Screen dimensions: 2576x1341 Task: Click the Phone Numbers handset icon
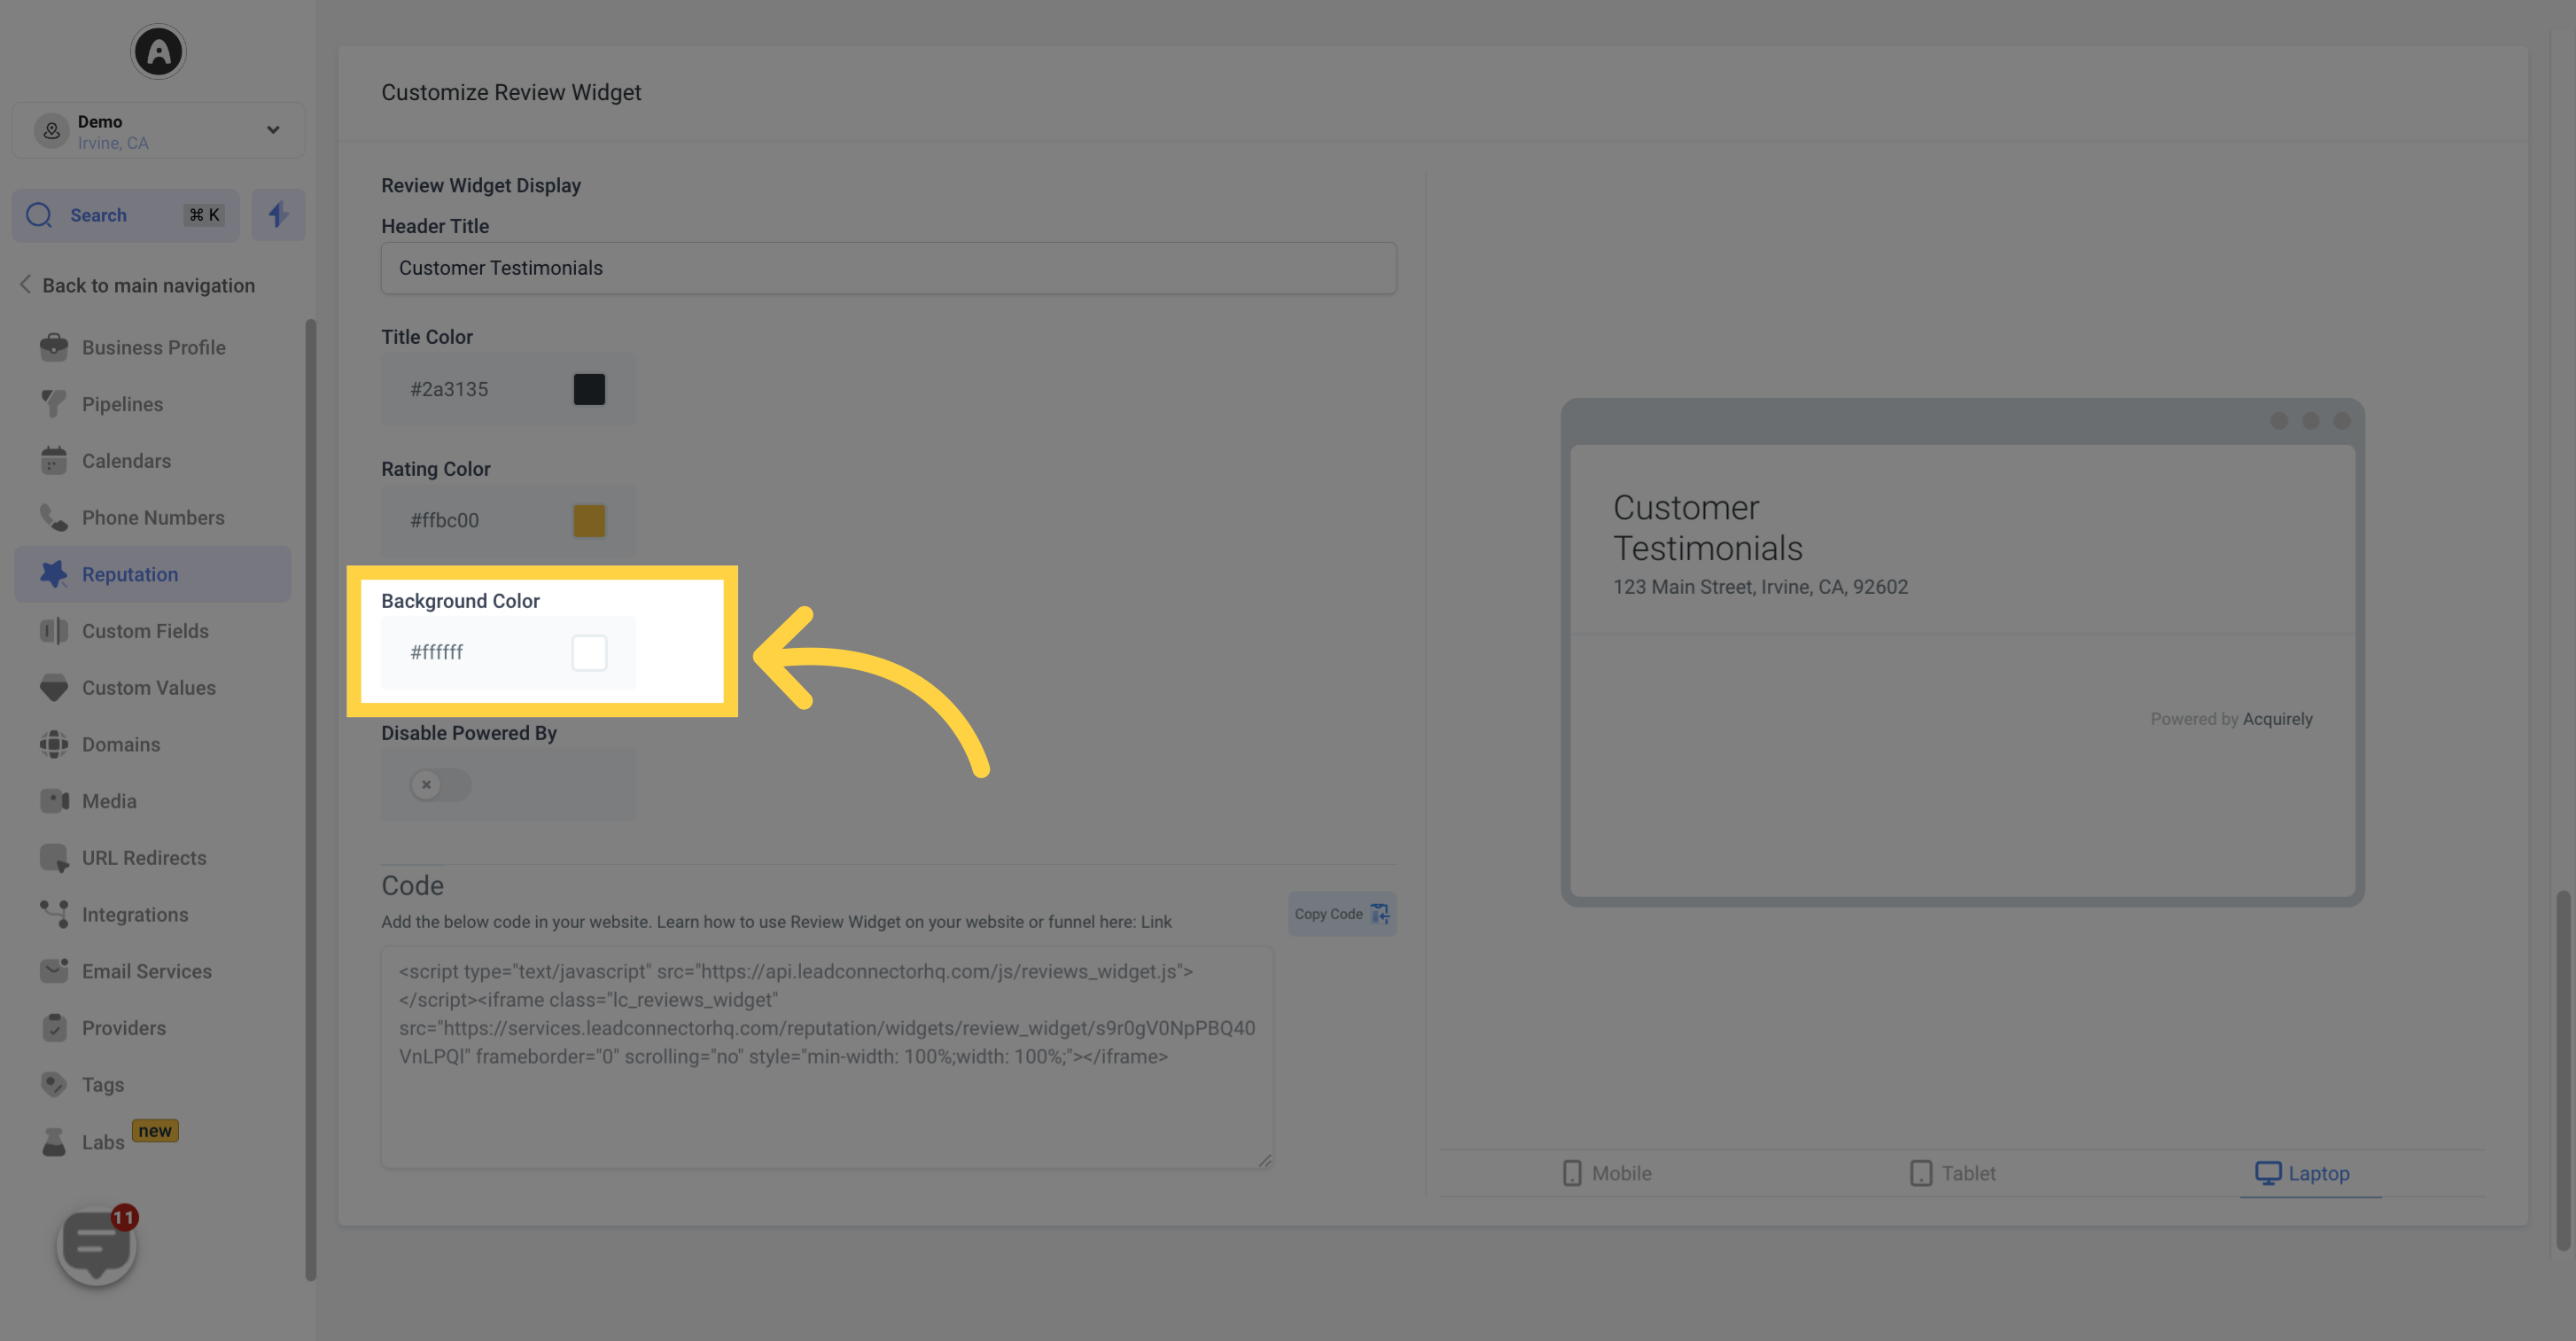point(54,517)
